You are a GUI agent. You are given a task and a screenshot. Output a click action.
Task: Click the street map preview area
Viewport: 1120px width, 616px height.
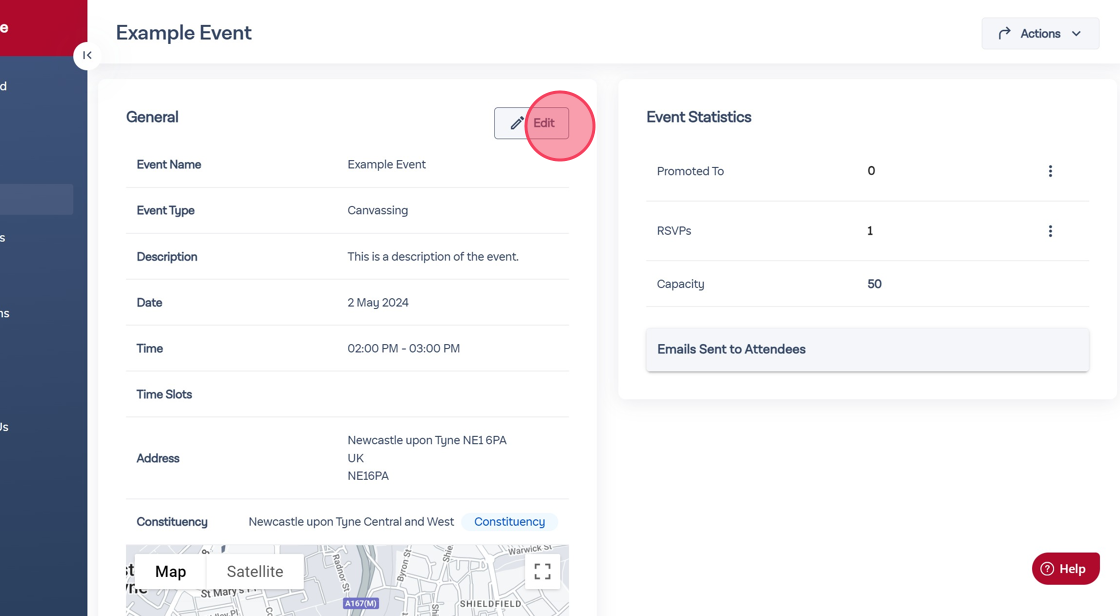(420, 592)
